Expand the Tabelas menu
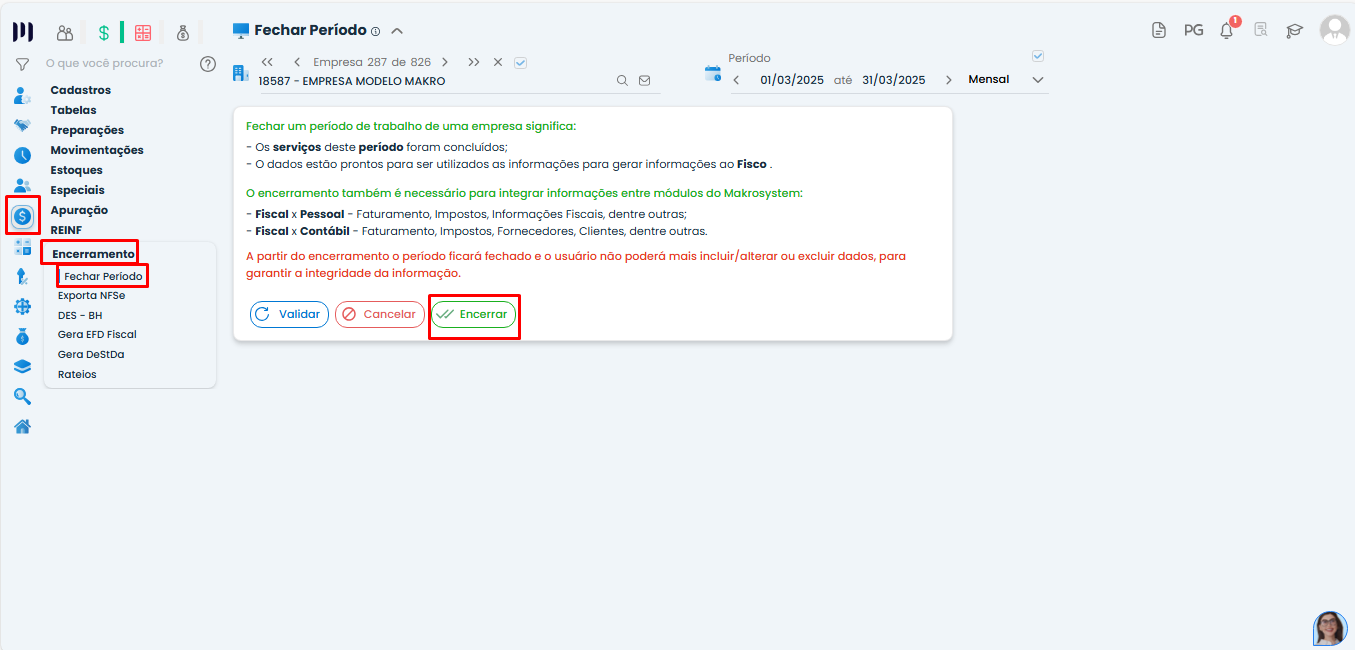The height and width of the screenshot is (650, 1355). point(74,110)
